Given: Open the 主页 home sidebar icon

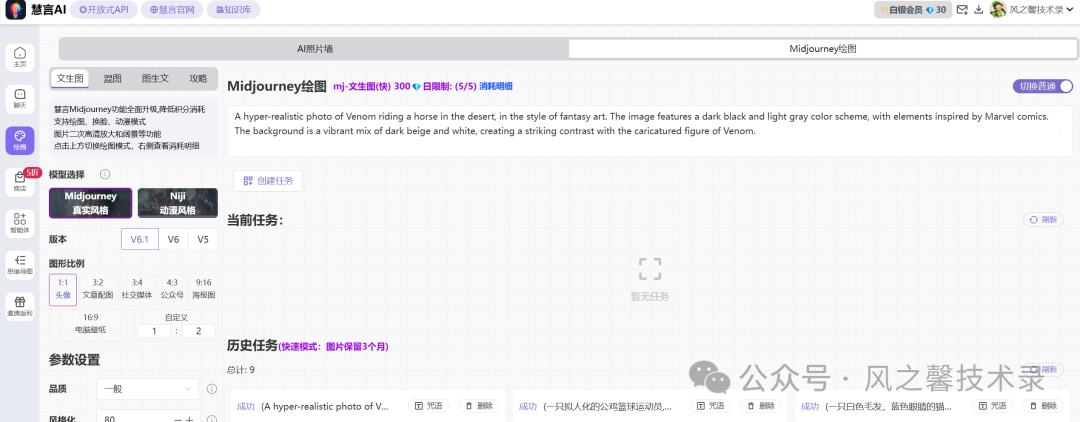Looking at the screenshot, I should click(20, 56).
